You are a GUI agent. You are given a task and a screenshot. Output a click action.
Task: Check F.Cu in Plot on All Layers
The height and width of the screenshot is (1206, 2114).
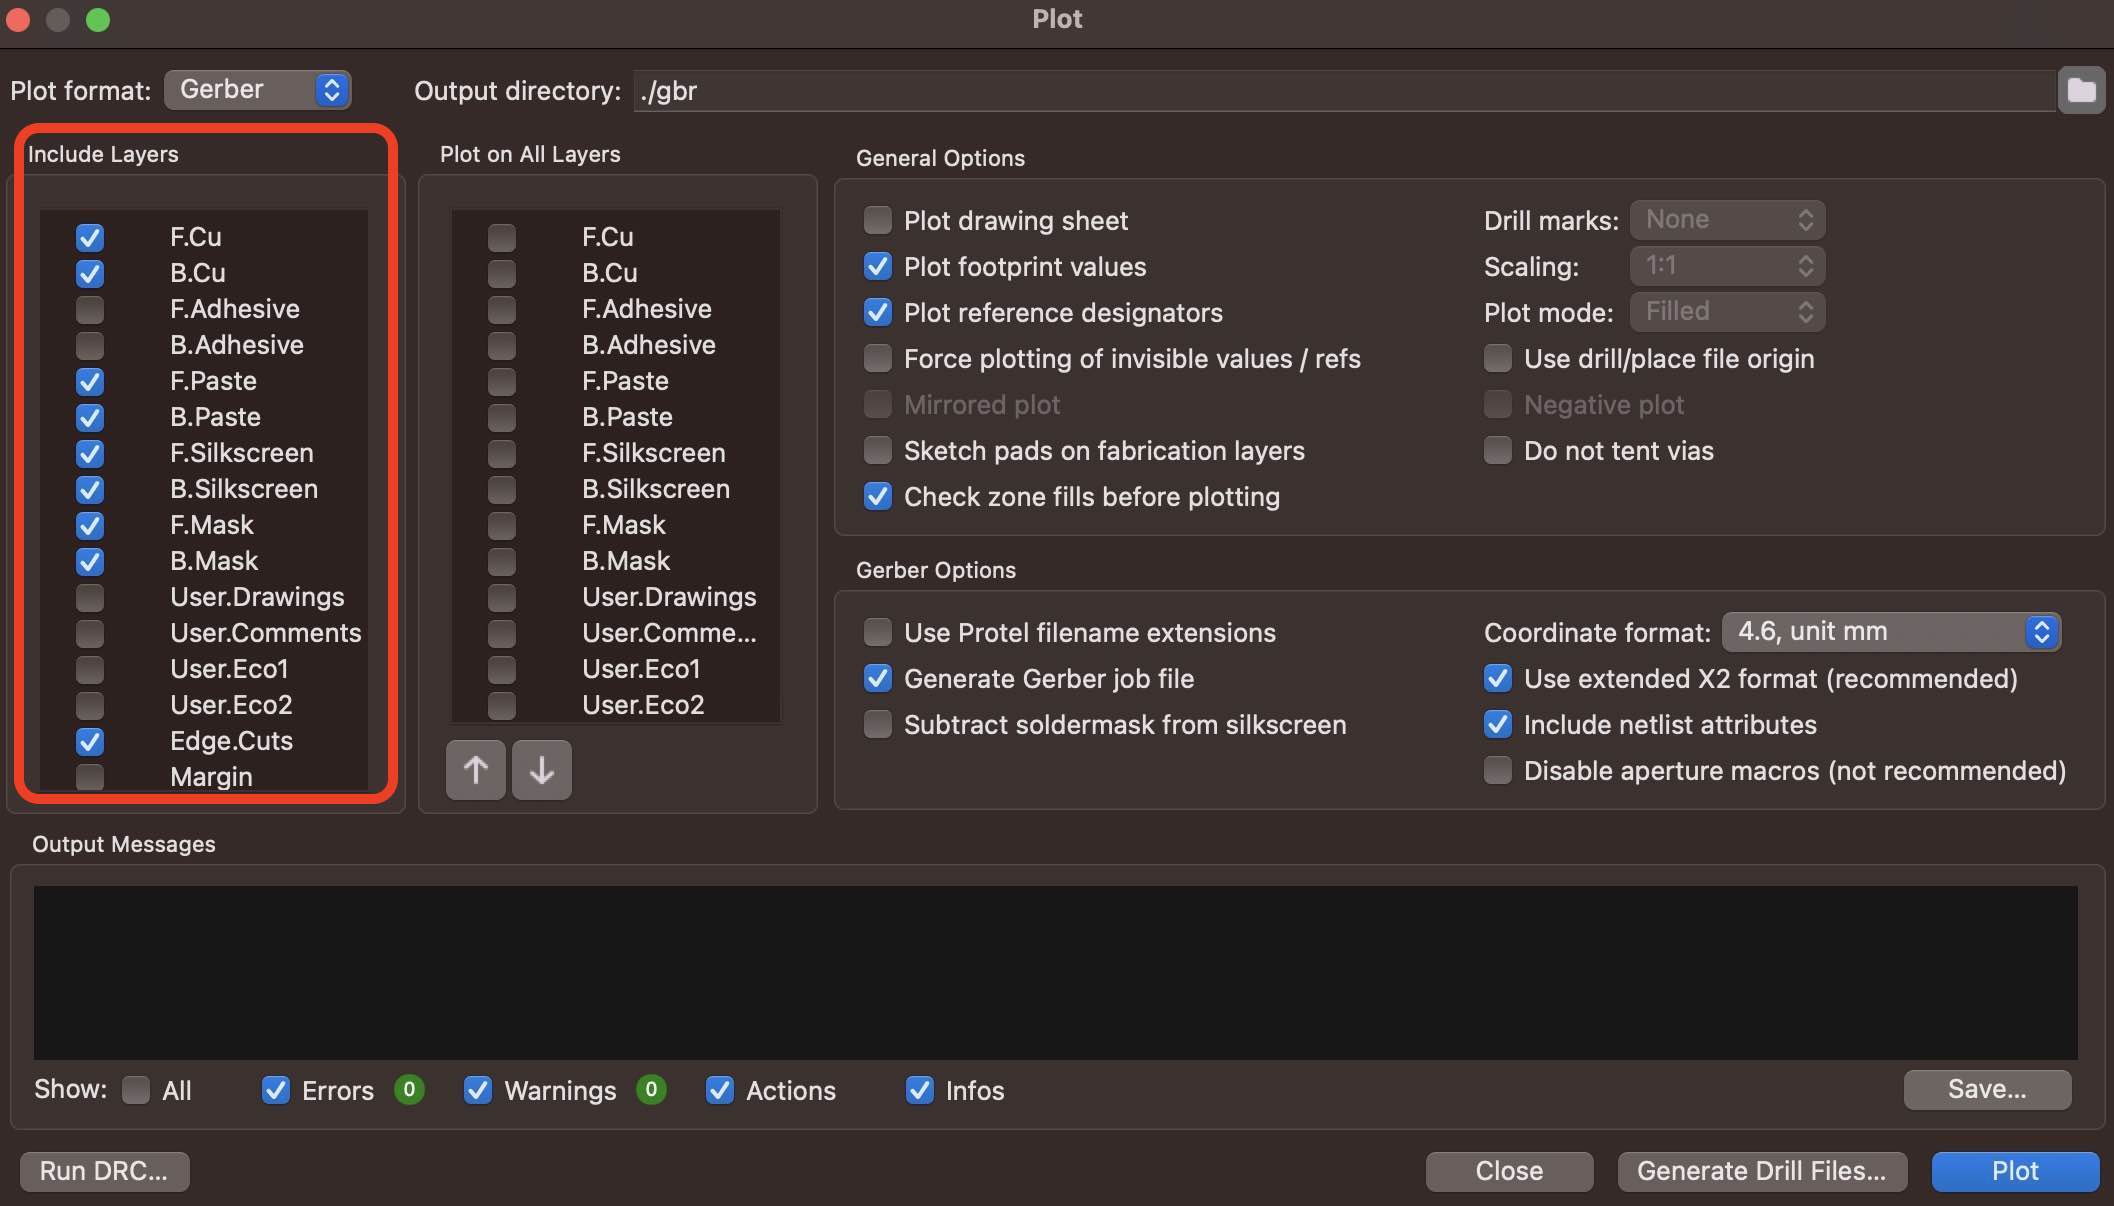pos(502,237)
